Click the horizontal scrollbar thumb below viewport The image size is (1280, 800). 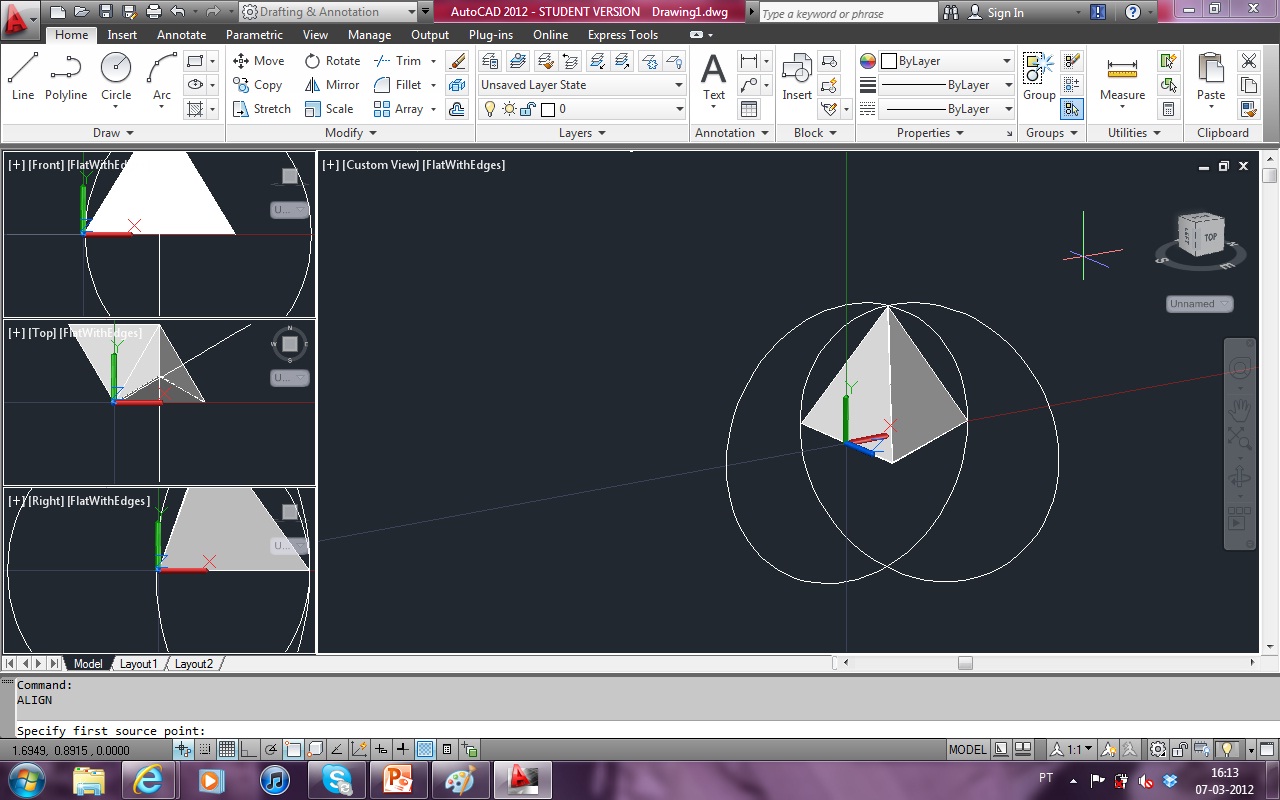pos(965,663)
